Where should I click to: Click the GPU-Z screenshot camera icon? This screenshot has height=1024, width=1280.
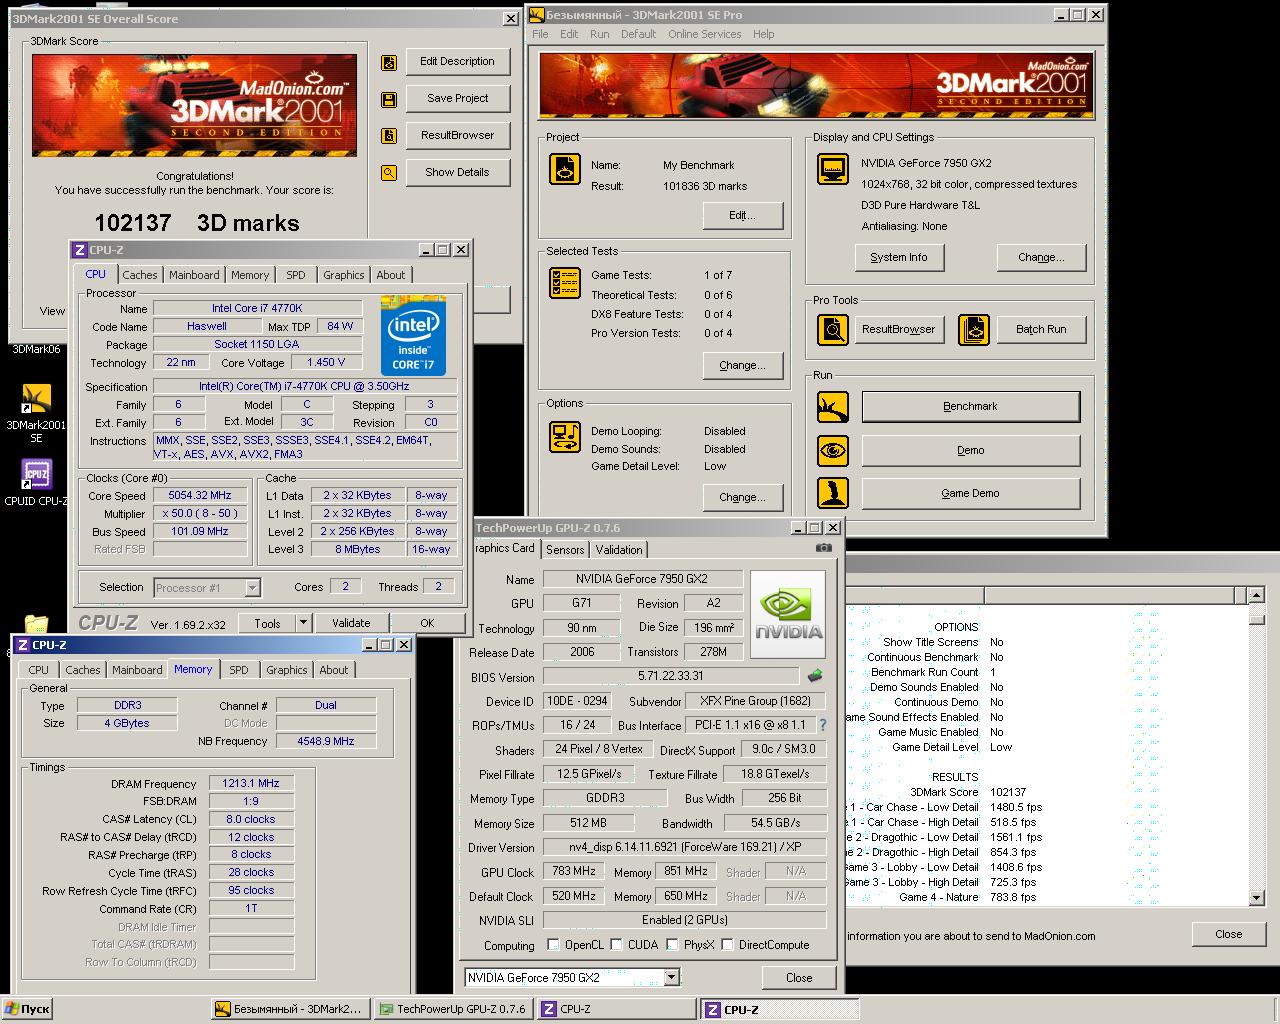coord(824,548)
